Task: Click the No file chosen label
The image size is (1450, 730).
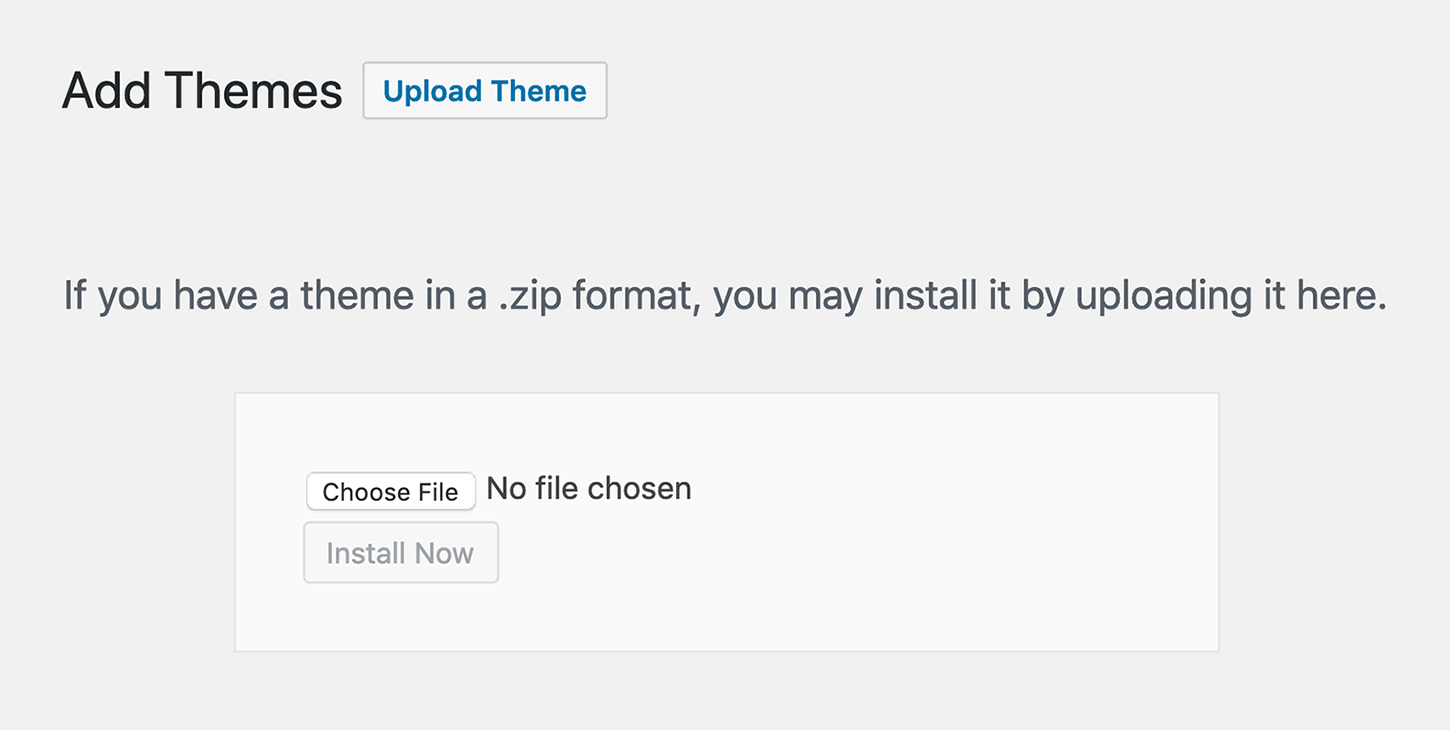Action: click(588, 488)
